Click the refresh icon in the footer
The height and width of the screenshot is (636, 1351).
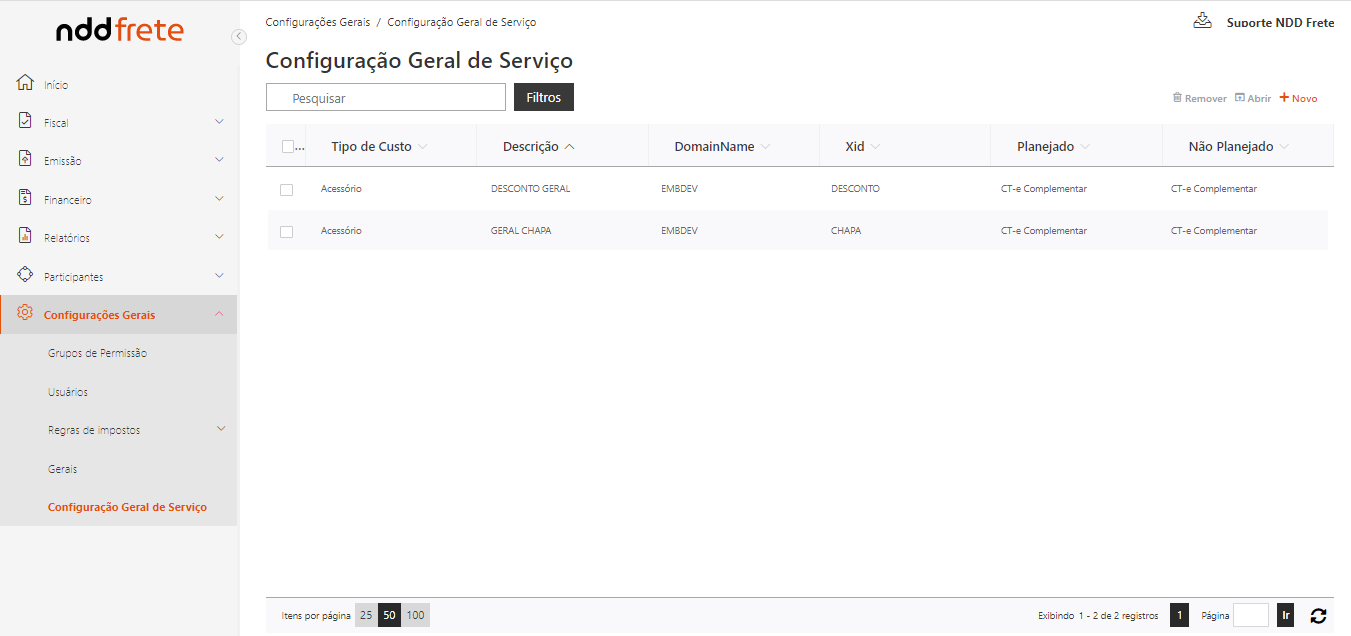point(1318,616)
